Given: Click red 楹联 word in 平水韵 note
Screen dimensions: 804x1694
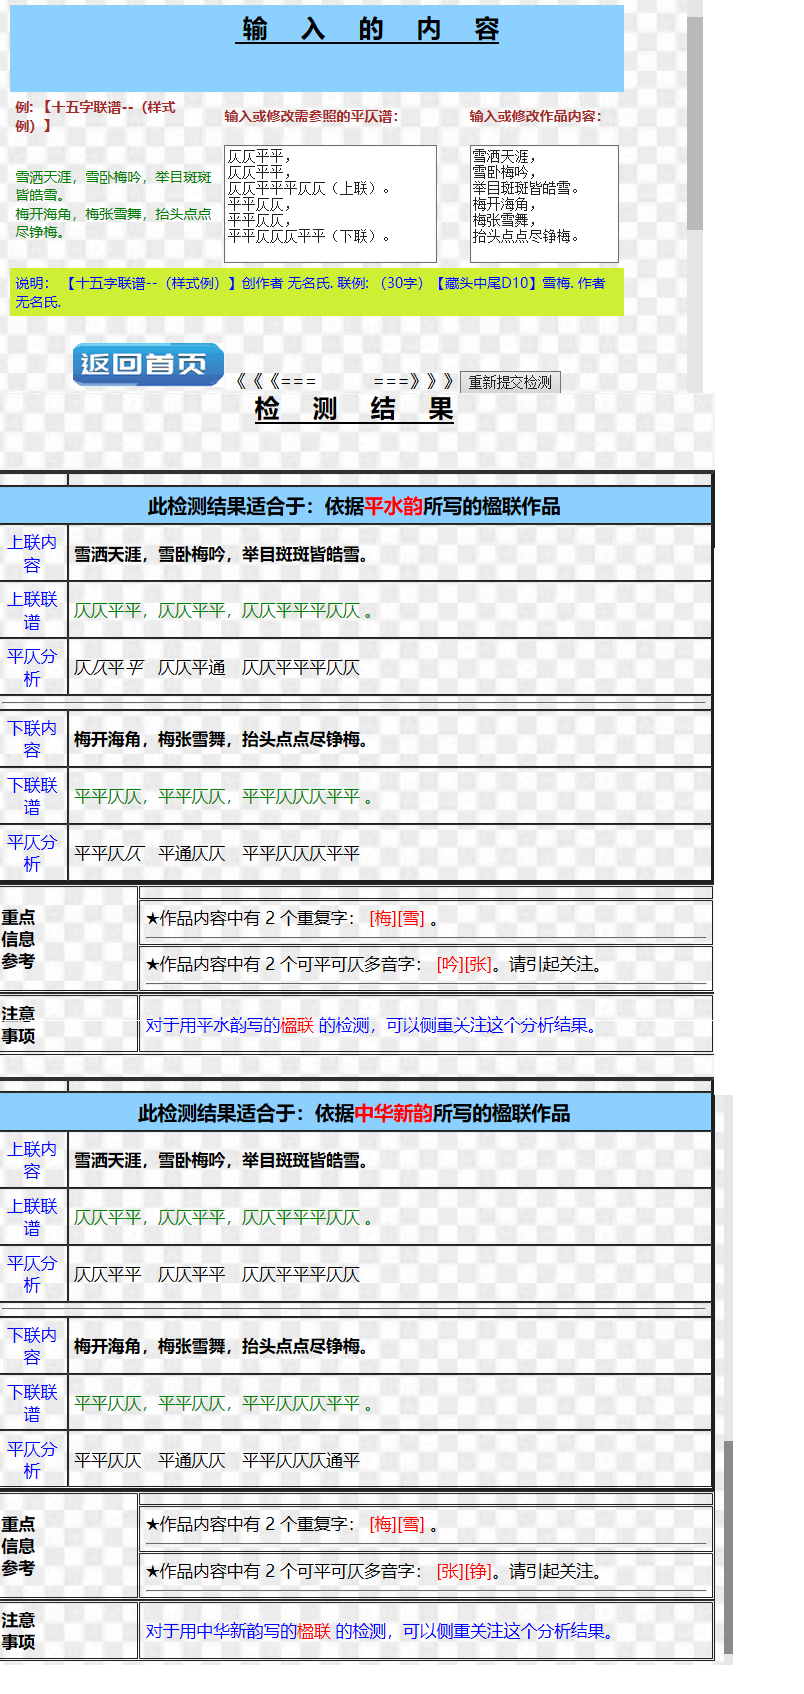Looking at the screenshot, I should (x=297, y=1025).
